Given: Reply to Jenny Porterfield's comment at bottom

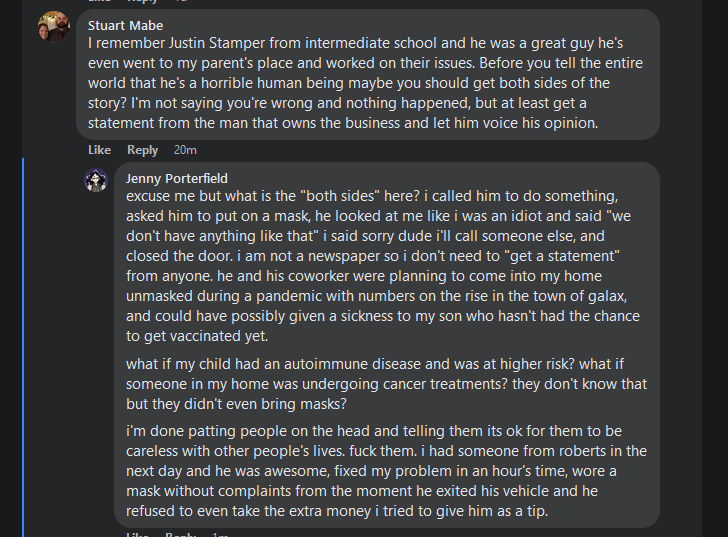Looking at the screenshot, I should [x=180, y=535].
